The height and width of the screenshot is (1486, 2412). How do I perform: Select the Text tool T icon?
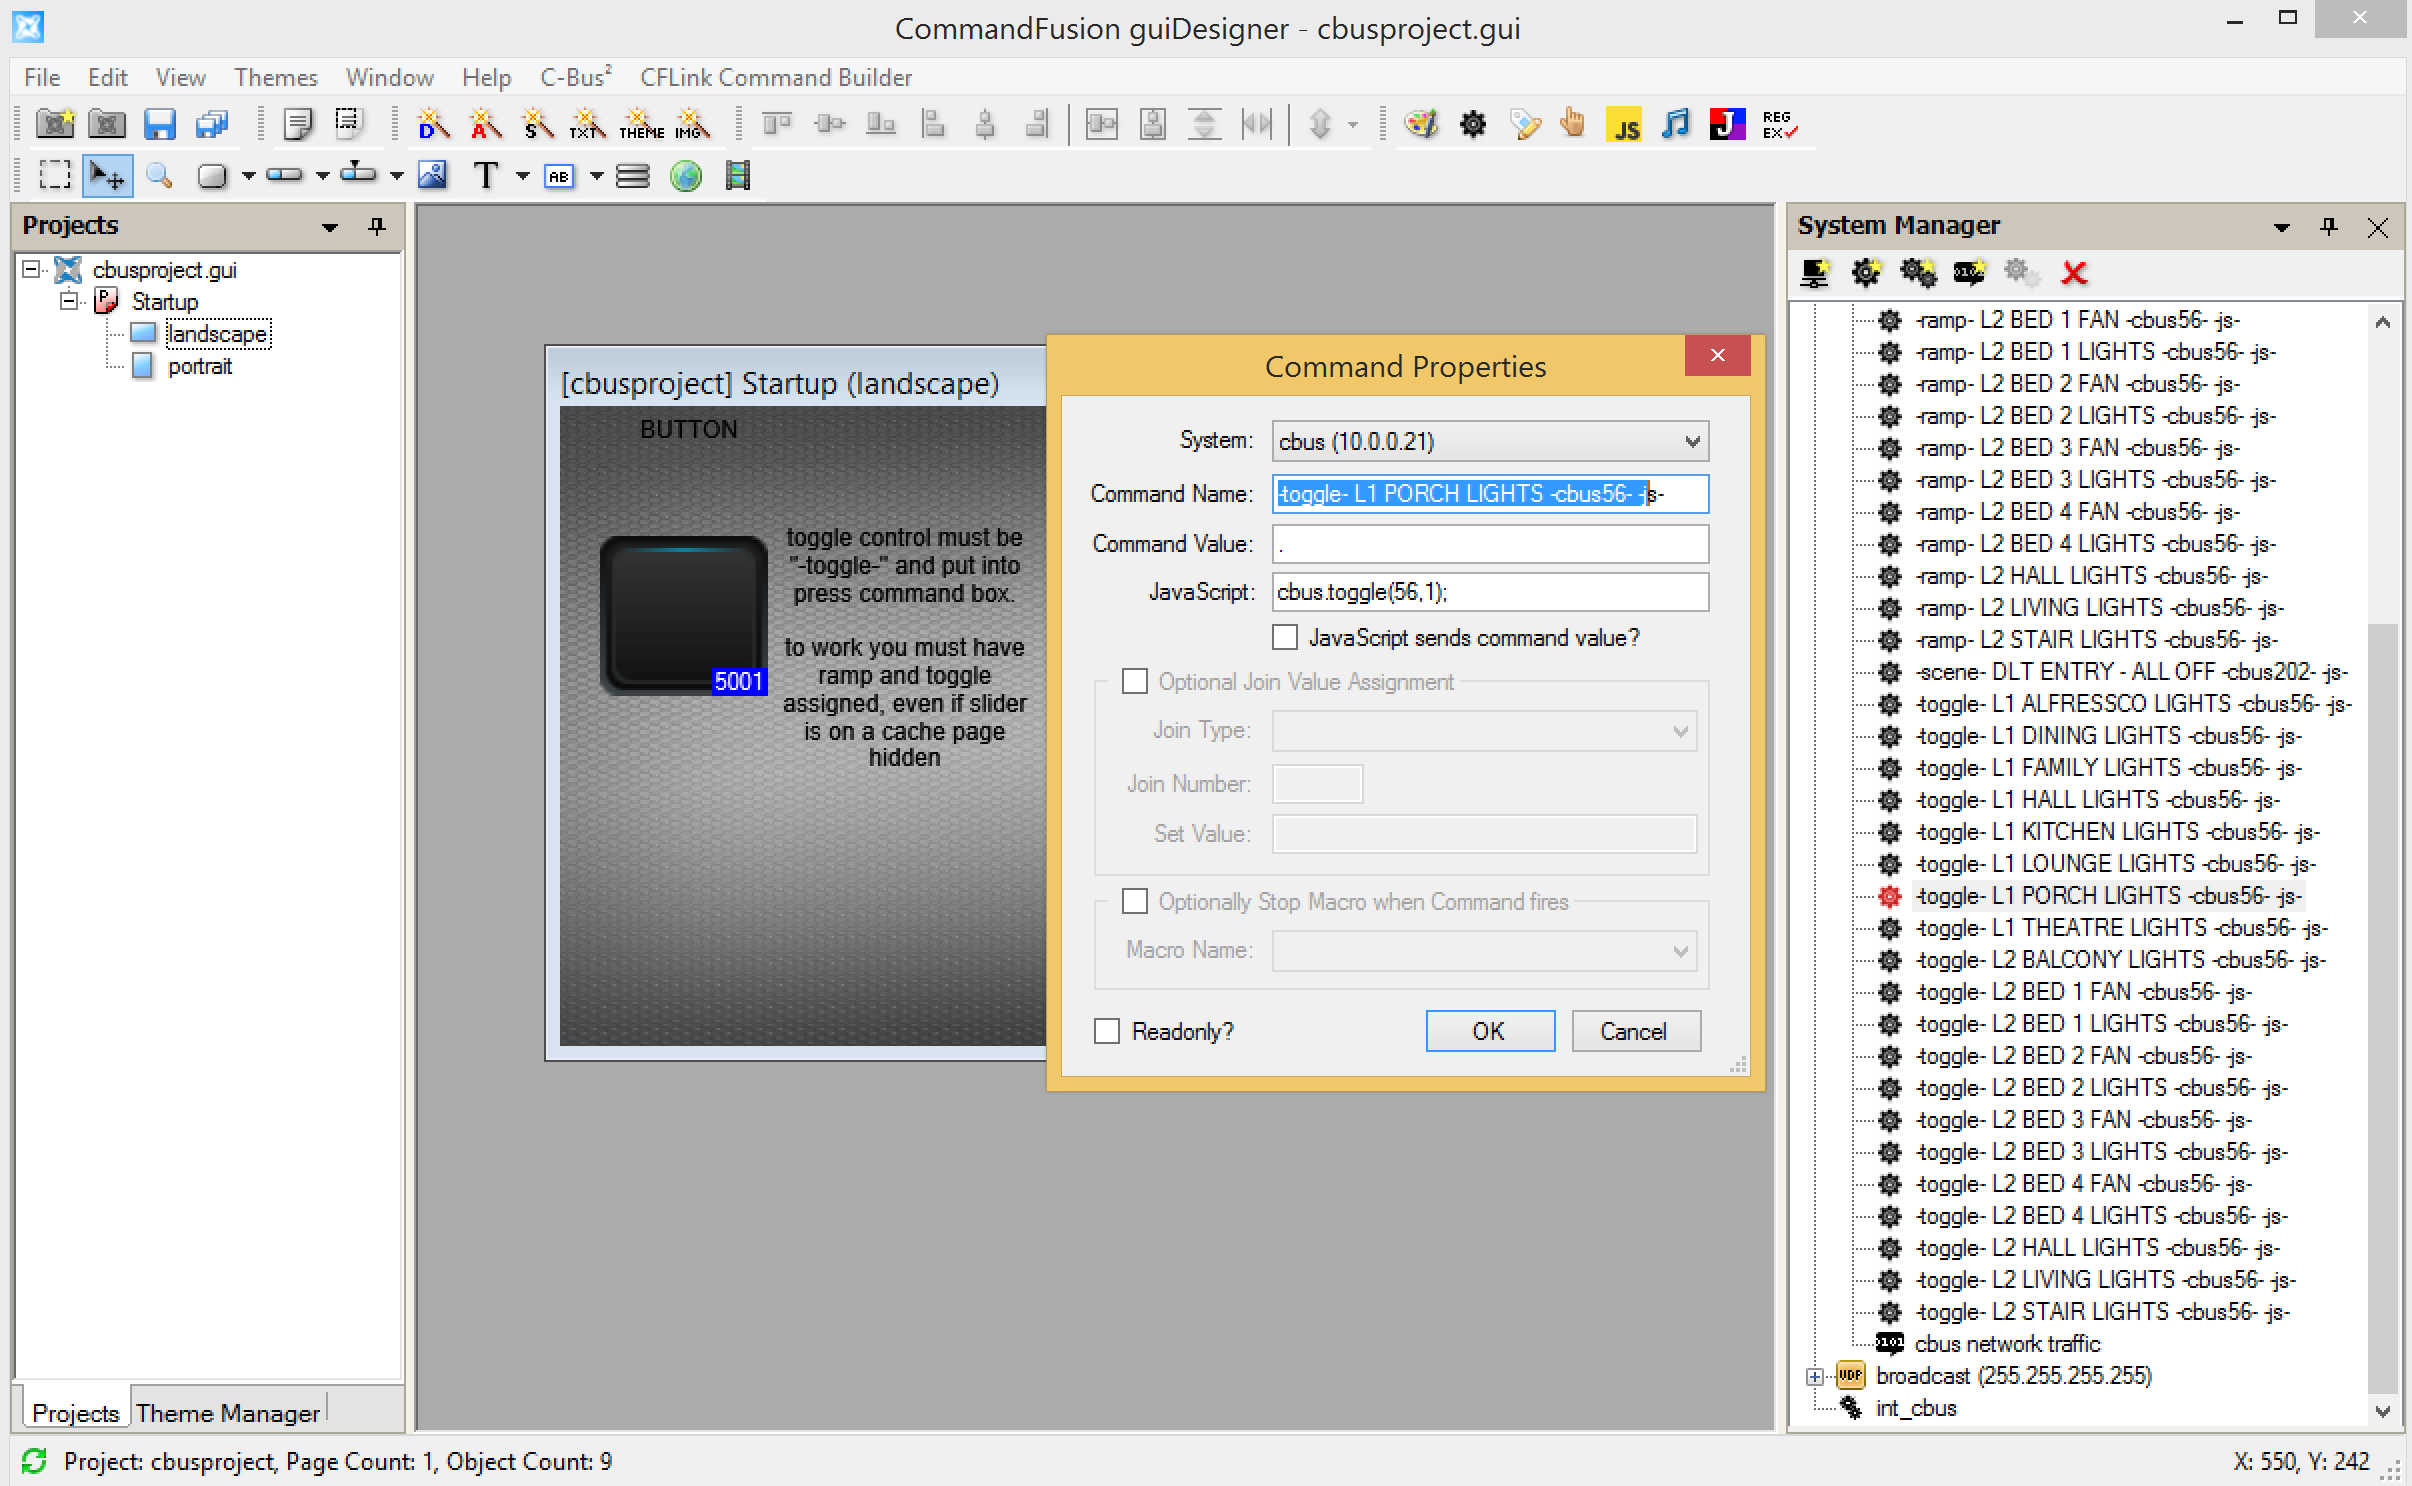point(486,176)
